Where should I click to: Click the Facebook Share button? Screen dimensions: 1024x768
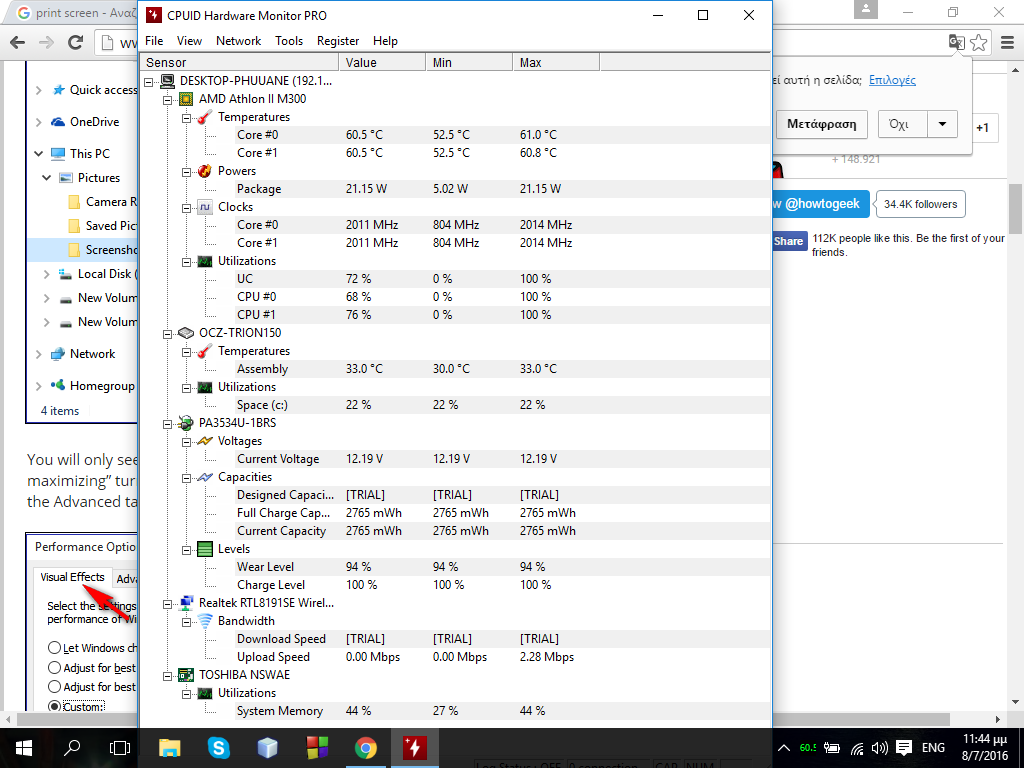point(789,241)
